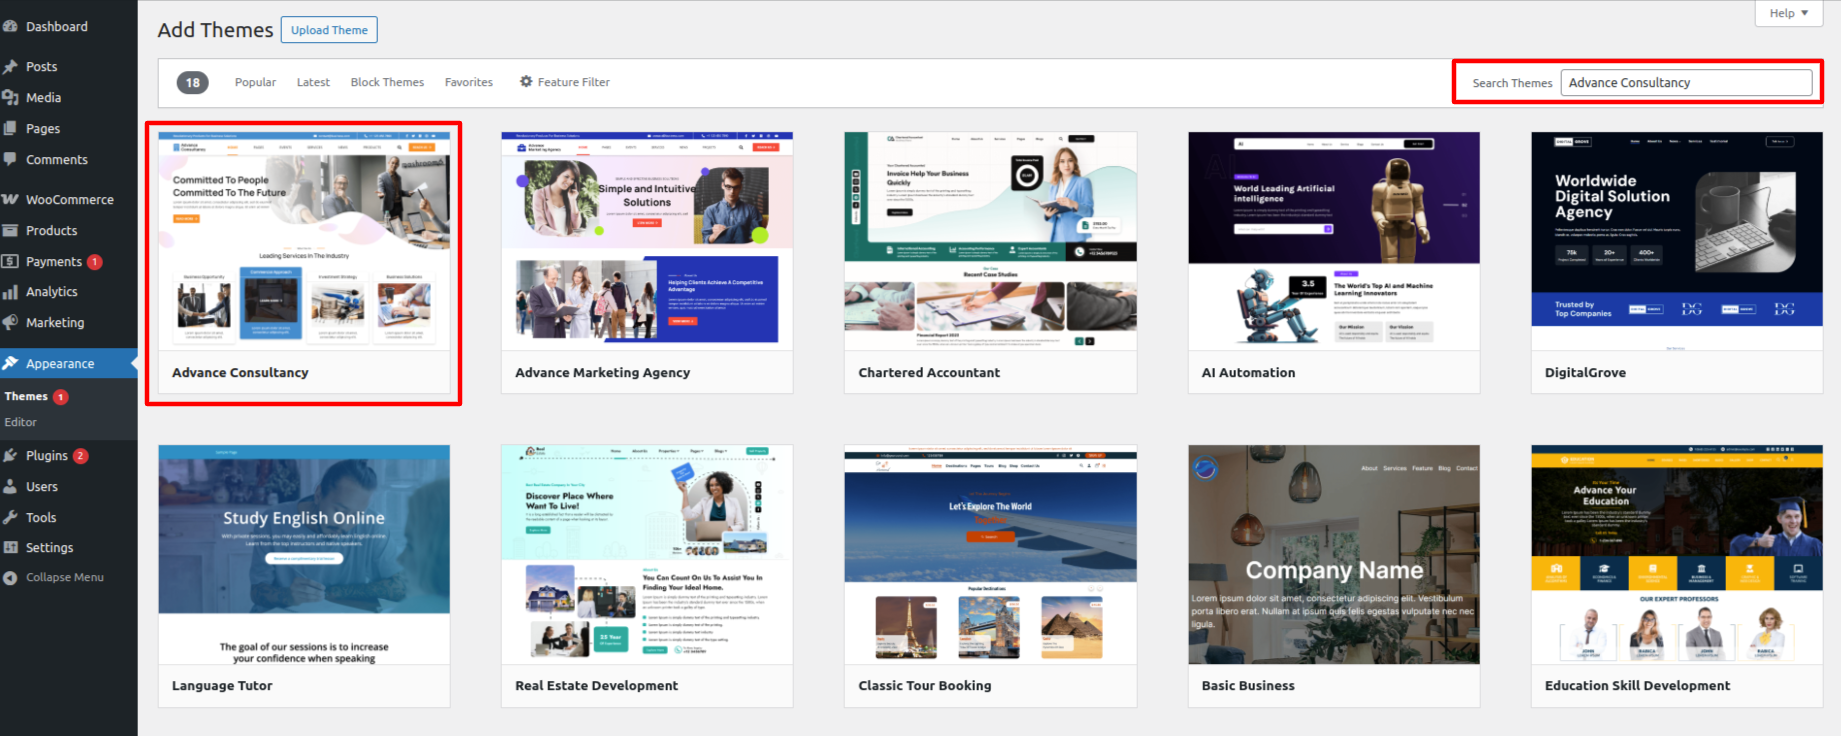The height and width of the screenshot is (736, 1841).
Task: Click the Settings sliders icon
Action: (x=10, y=548)
